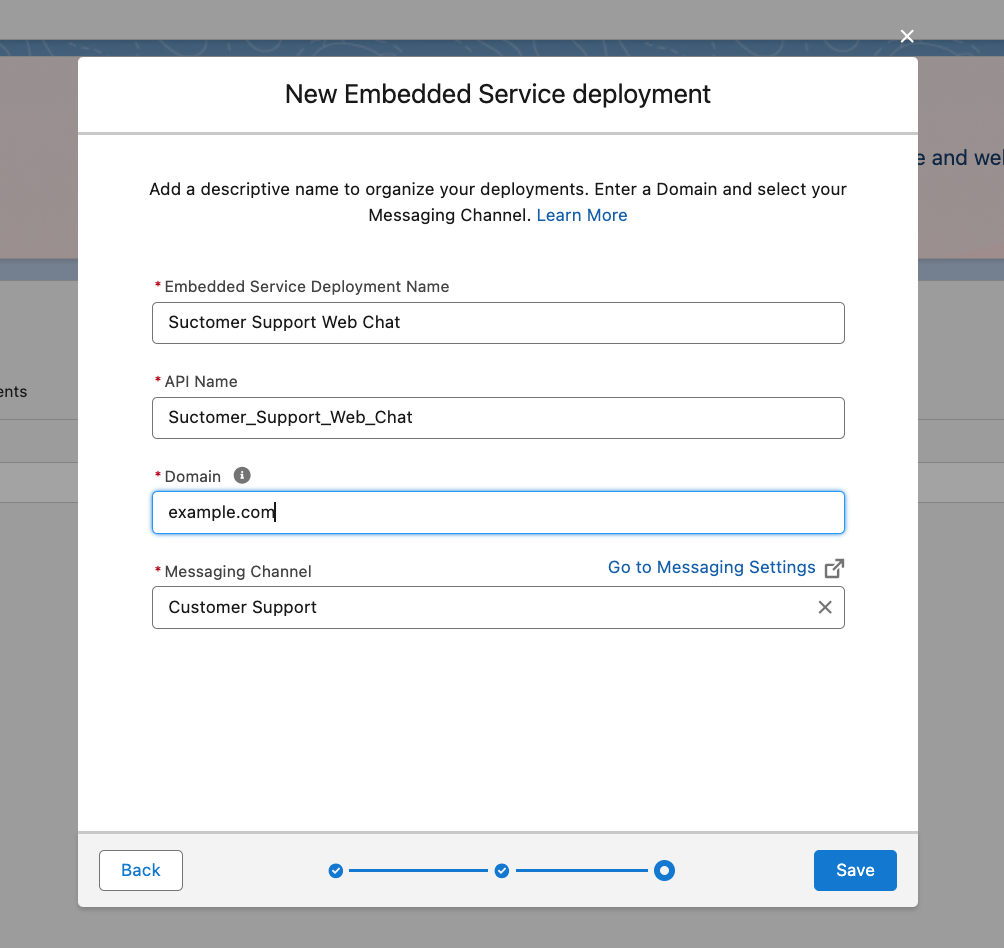Follow the Go to Messaging Settings link
Screen dimensions: 1004x948
point(711,567)
